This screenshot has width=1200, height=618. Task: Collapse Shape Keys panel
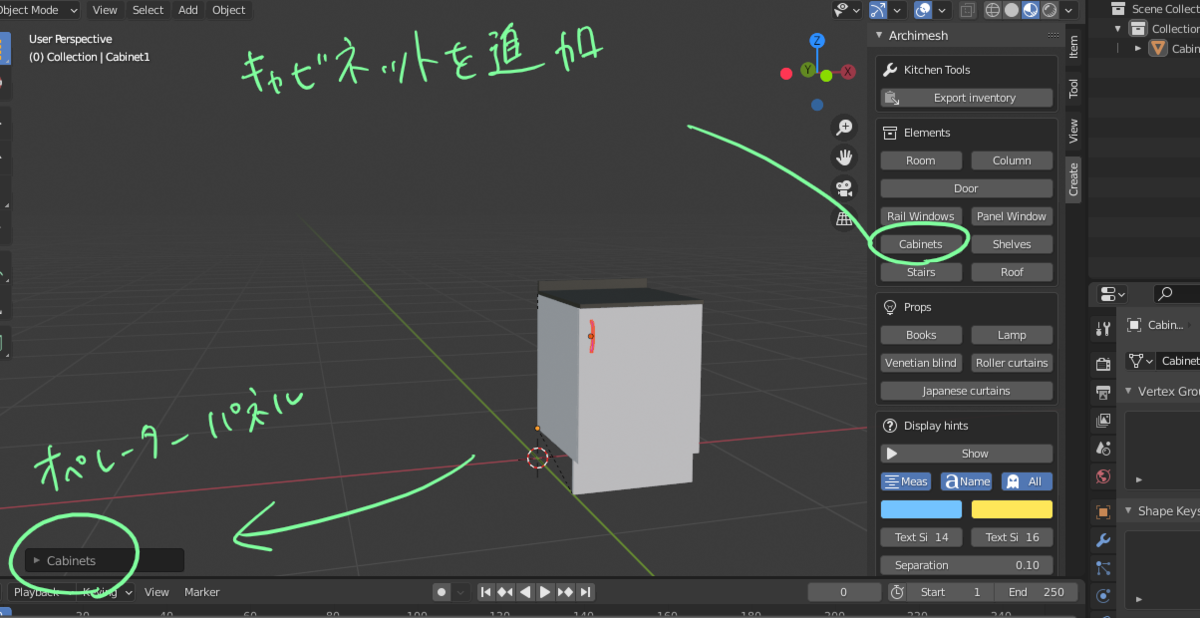(1129, 511)
